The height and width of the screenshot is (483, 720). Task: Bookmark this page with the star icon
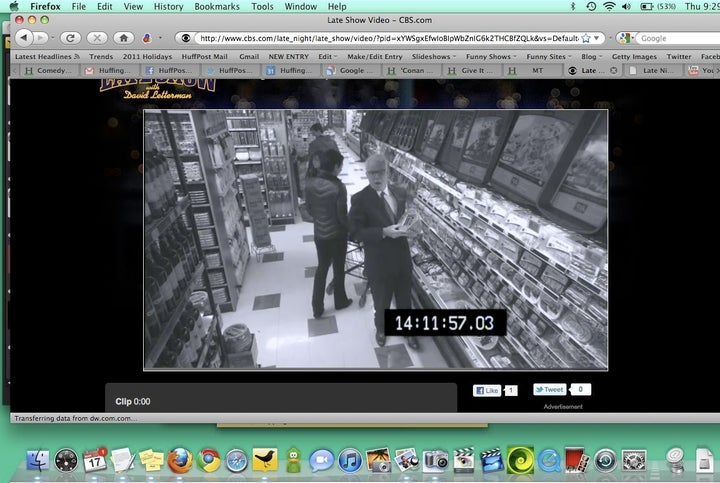coord(585,38)
